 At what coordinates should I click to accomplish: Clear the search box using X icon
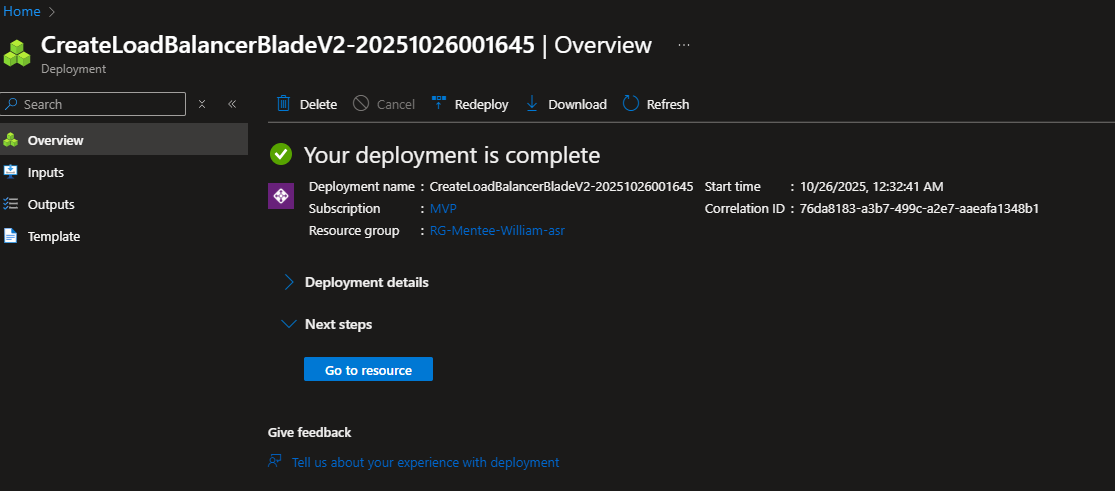click(x=202, y=104)
